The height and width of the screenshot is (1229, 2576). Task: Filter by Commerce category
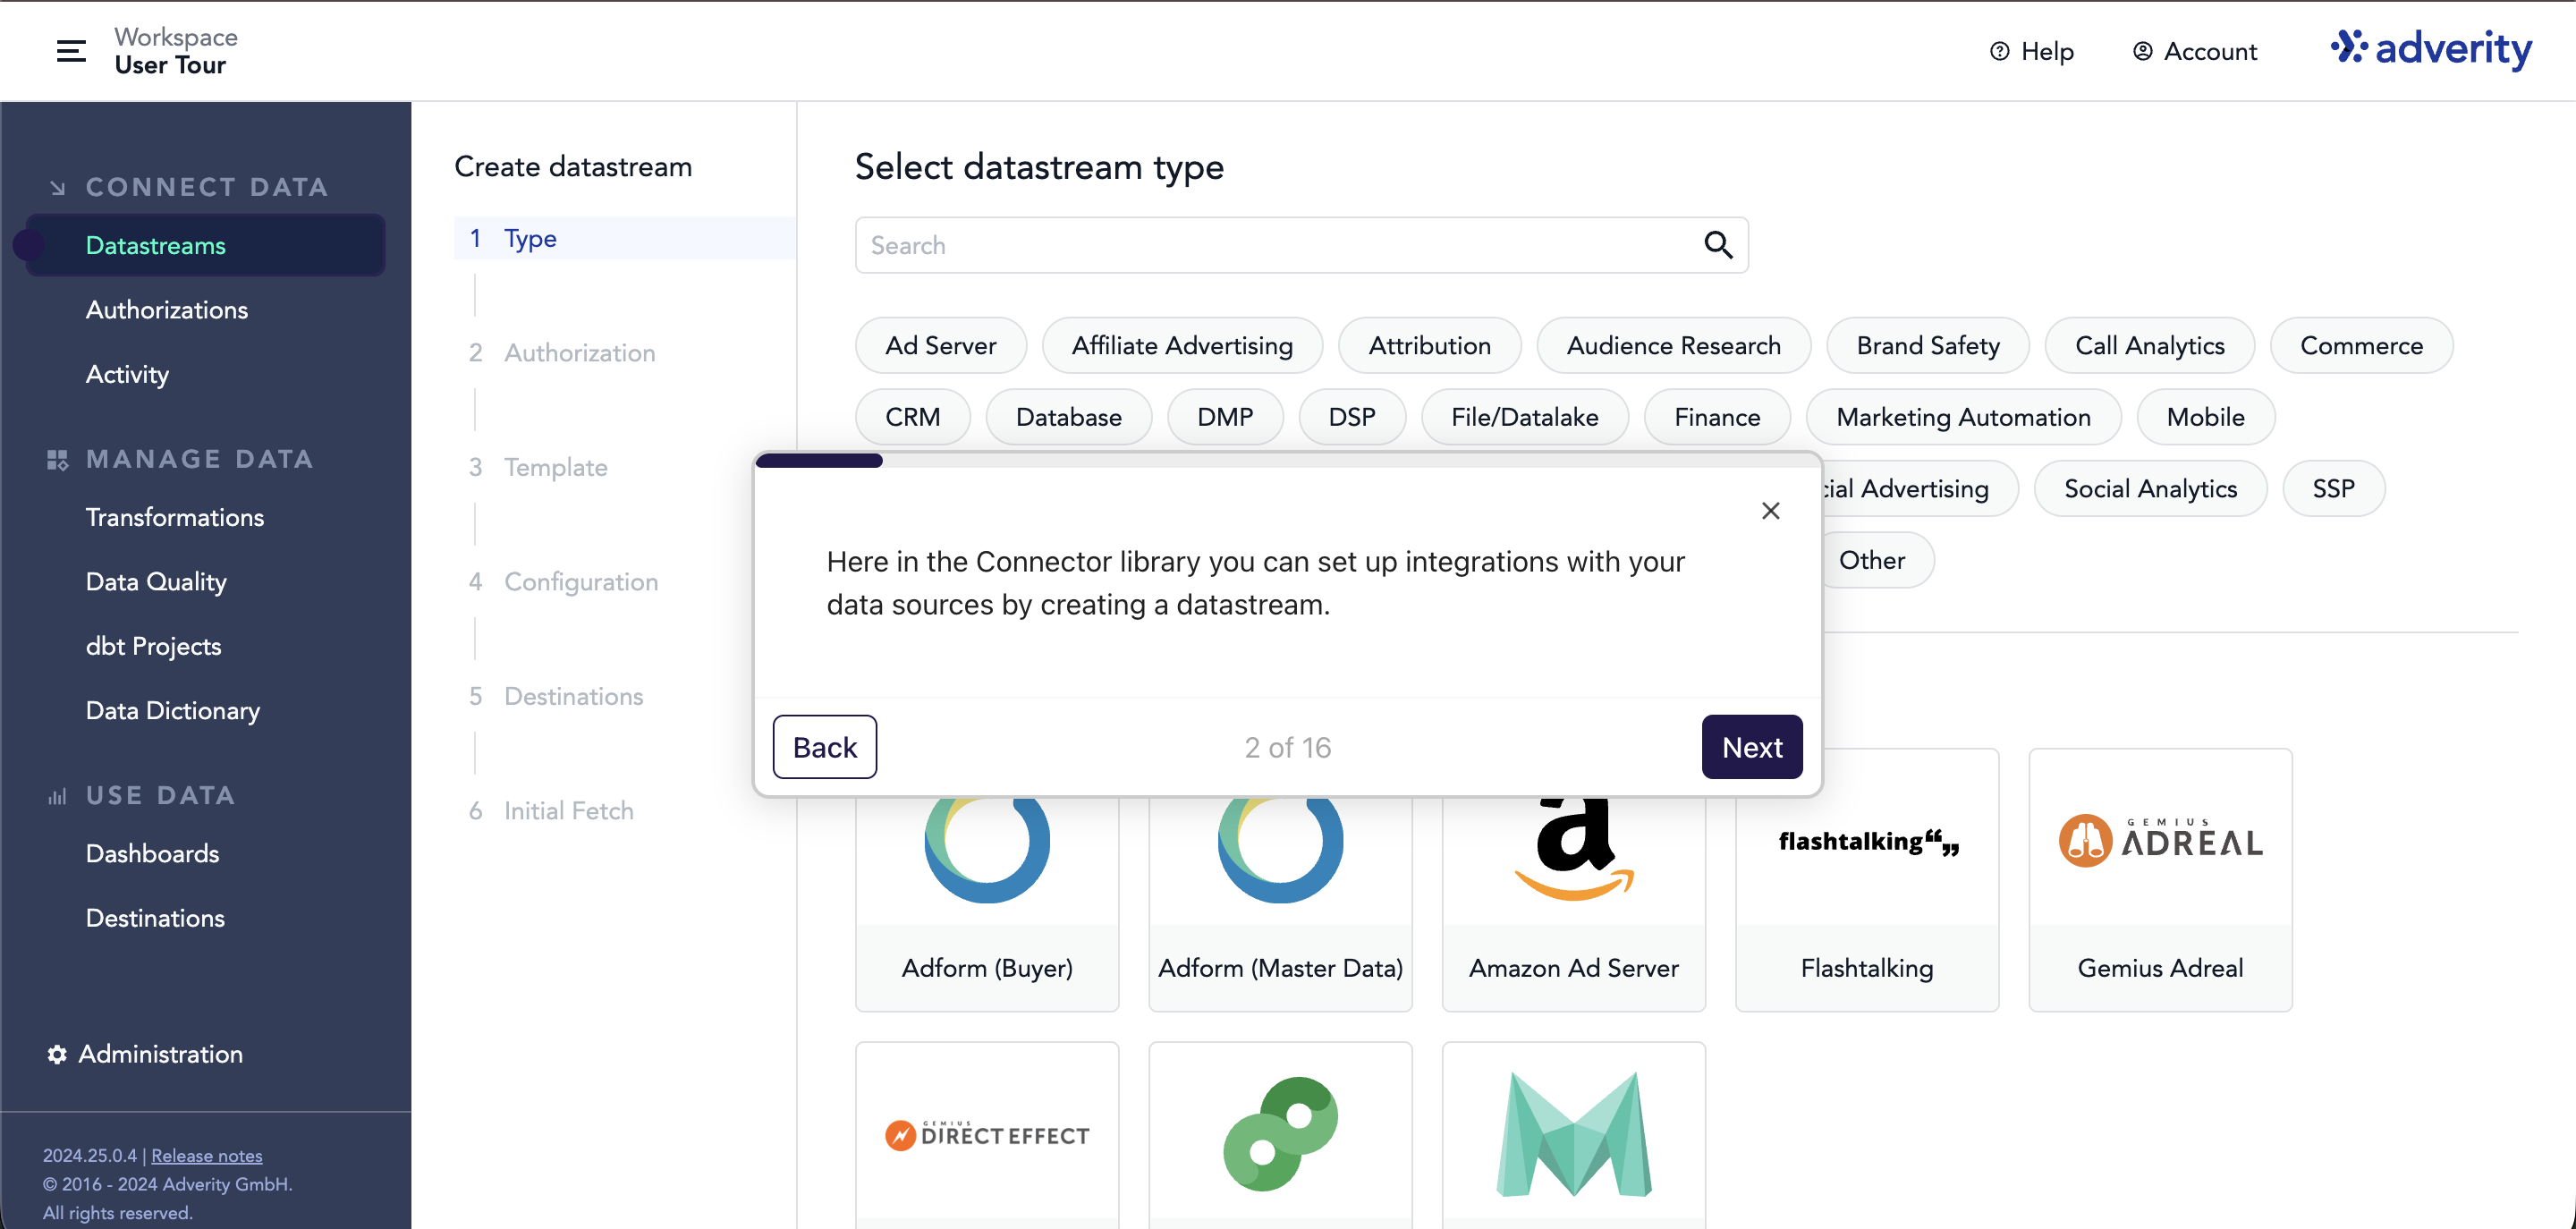point(2361,345)
